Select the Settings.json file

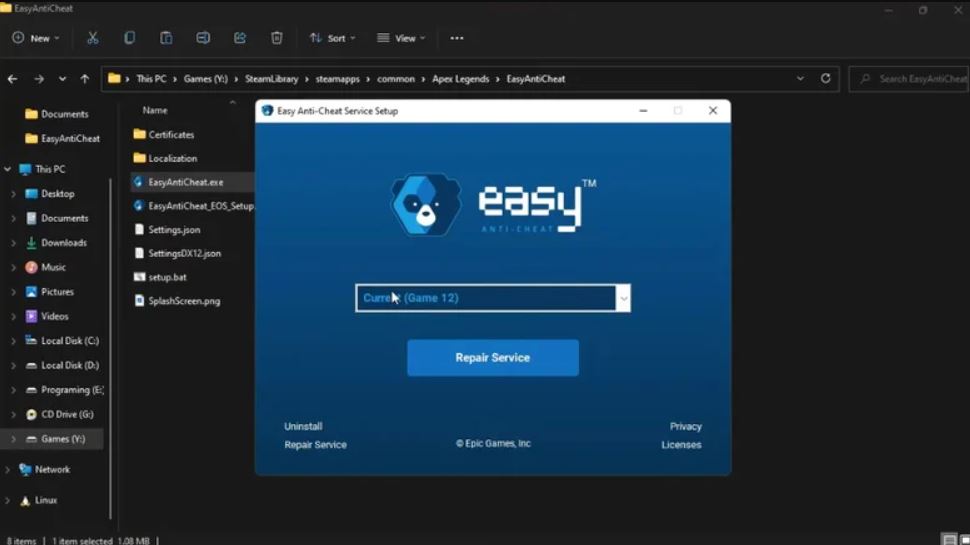[x=174, y=230]
